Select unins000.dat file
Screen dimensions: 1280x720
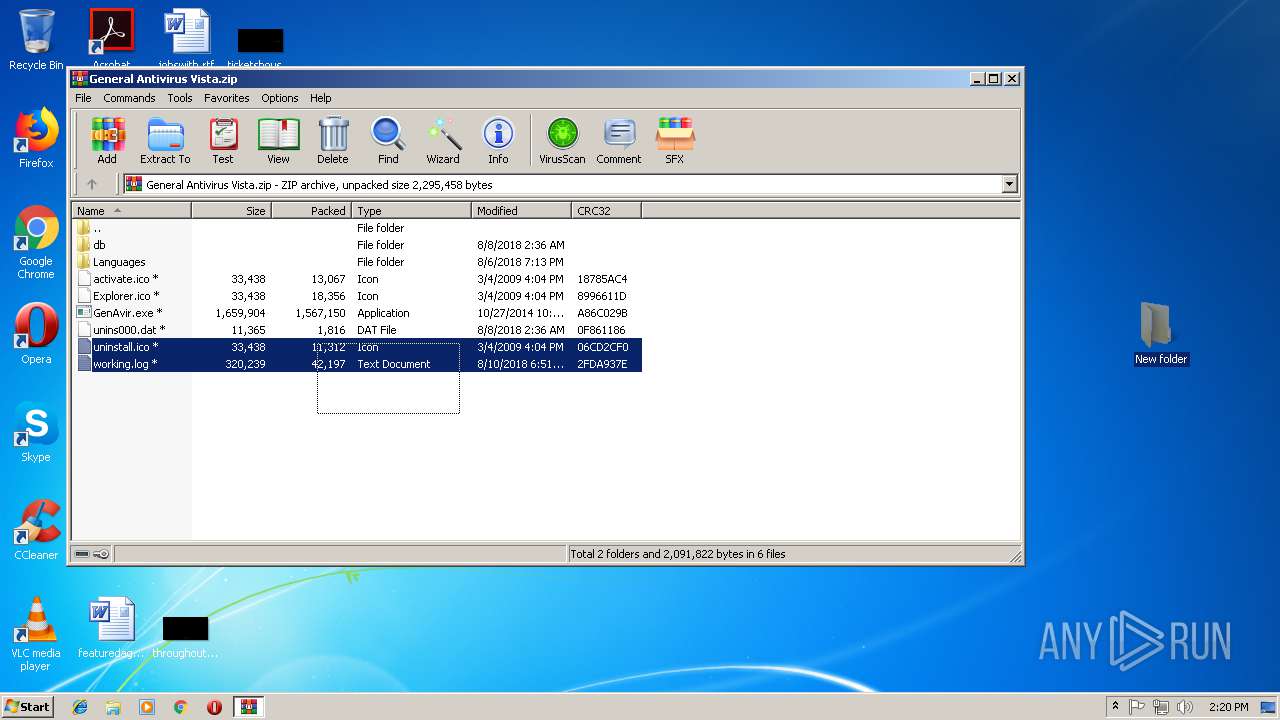click(357, 330)
